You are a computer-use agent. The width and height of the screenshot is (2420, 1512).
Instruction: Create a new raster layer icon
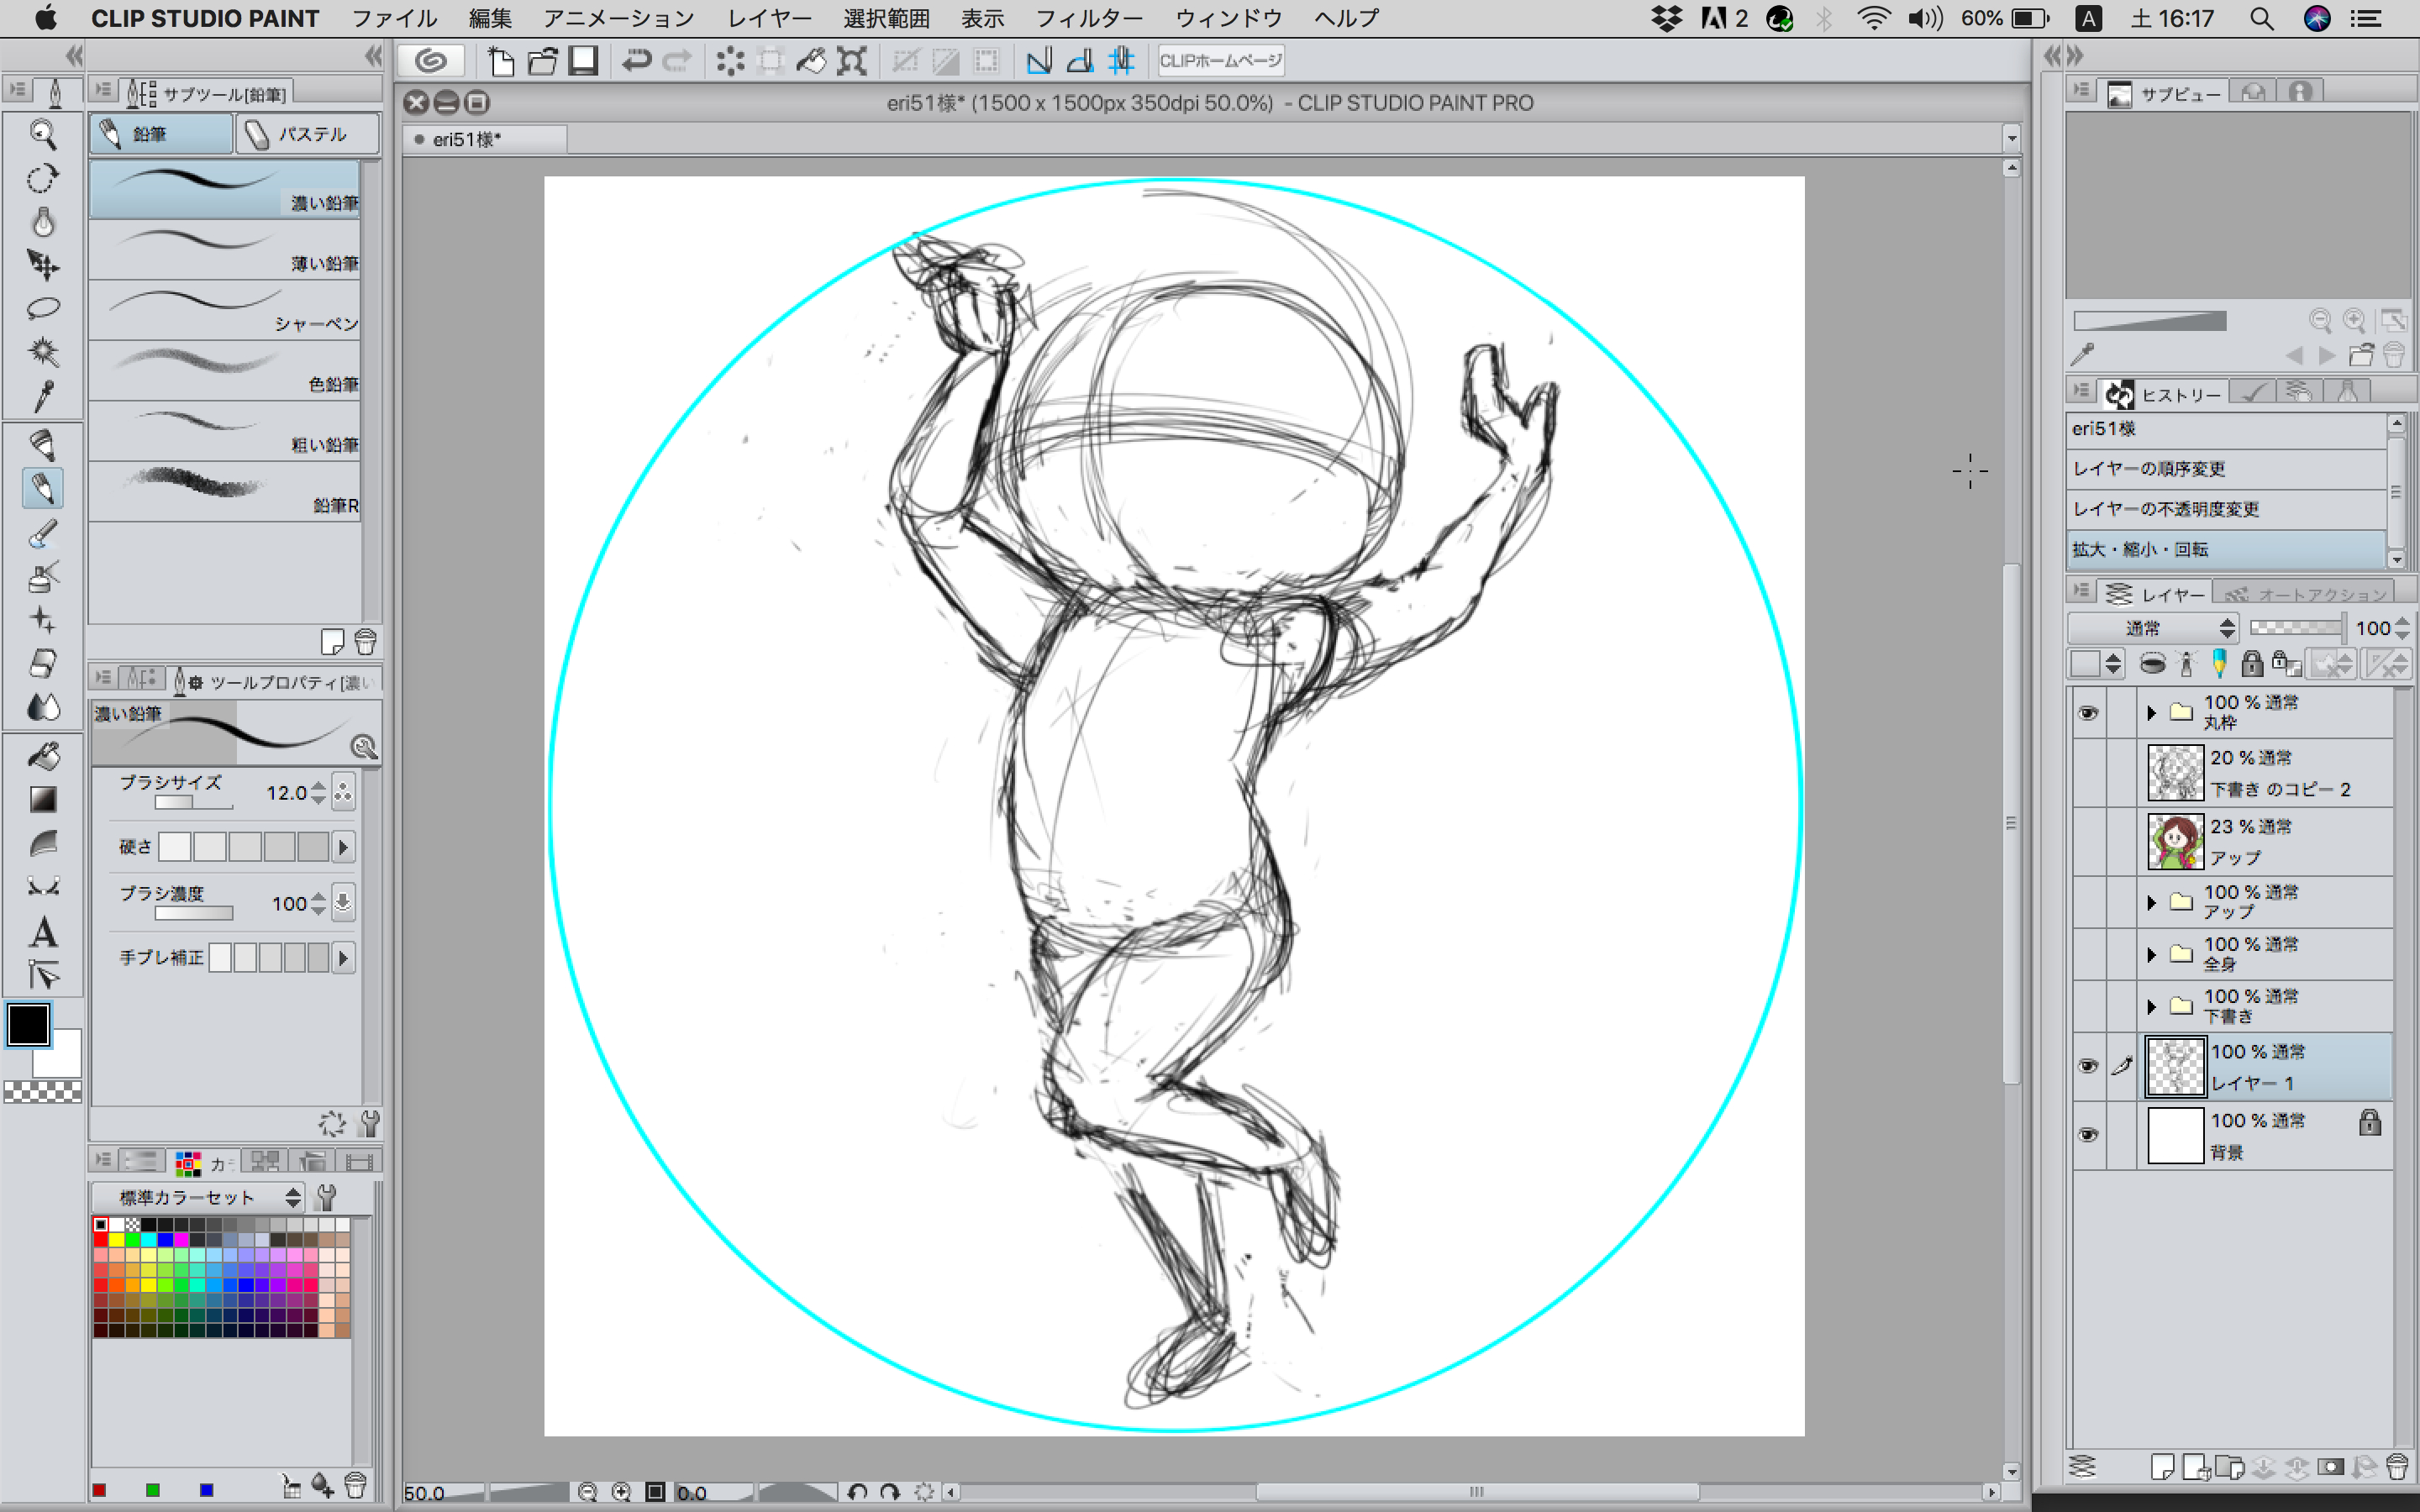coord(2161,1467)
